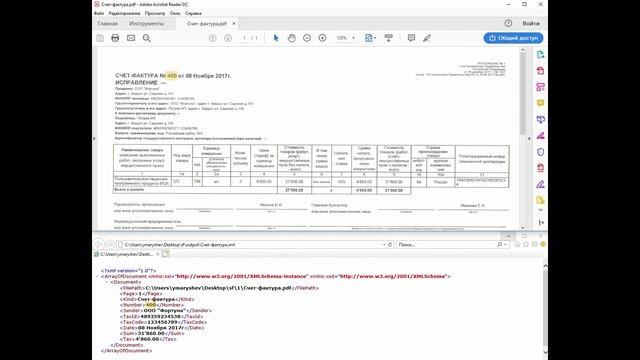Send file by email envelope icon

coord(131,38)
